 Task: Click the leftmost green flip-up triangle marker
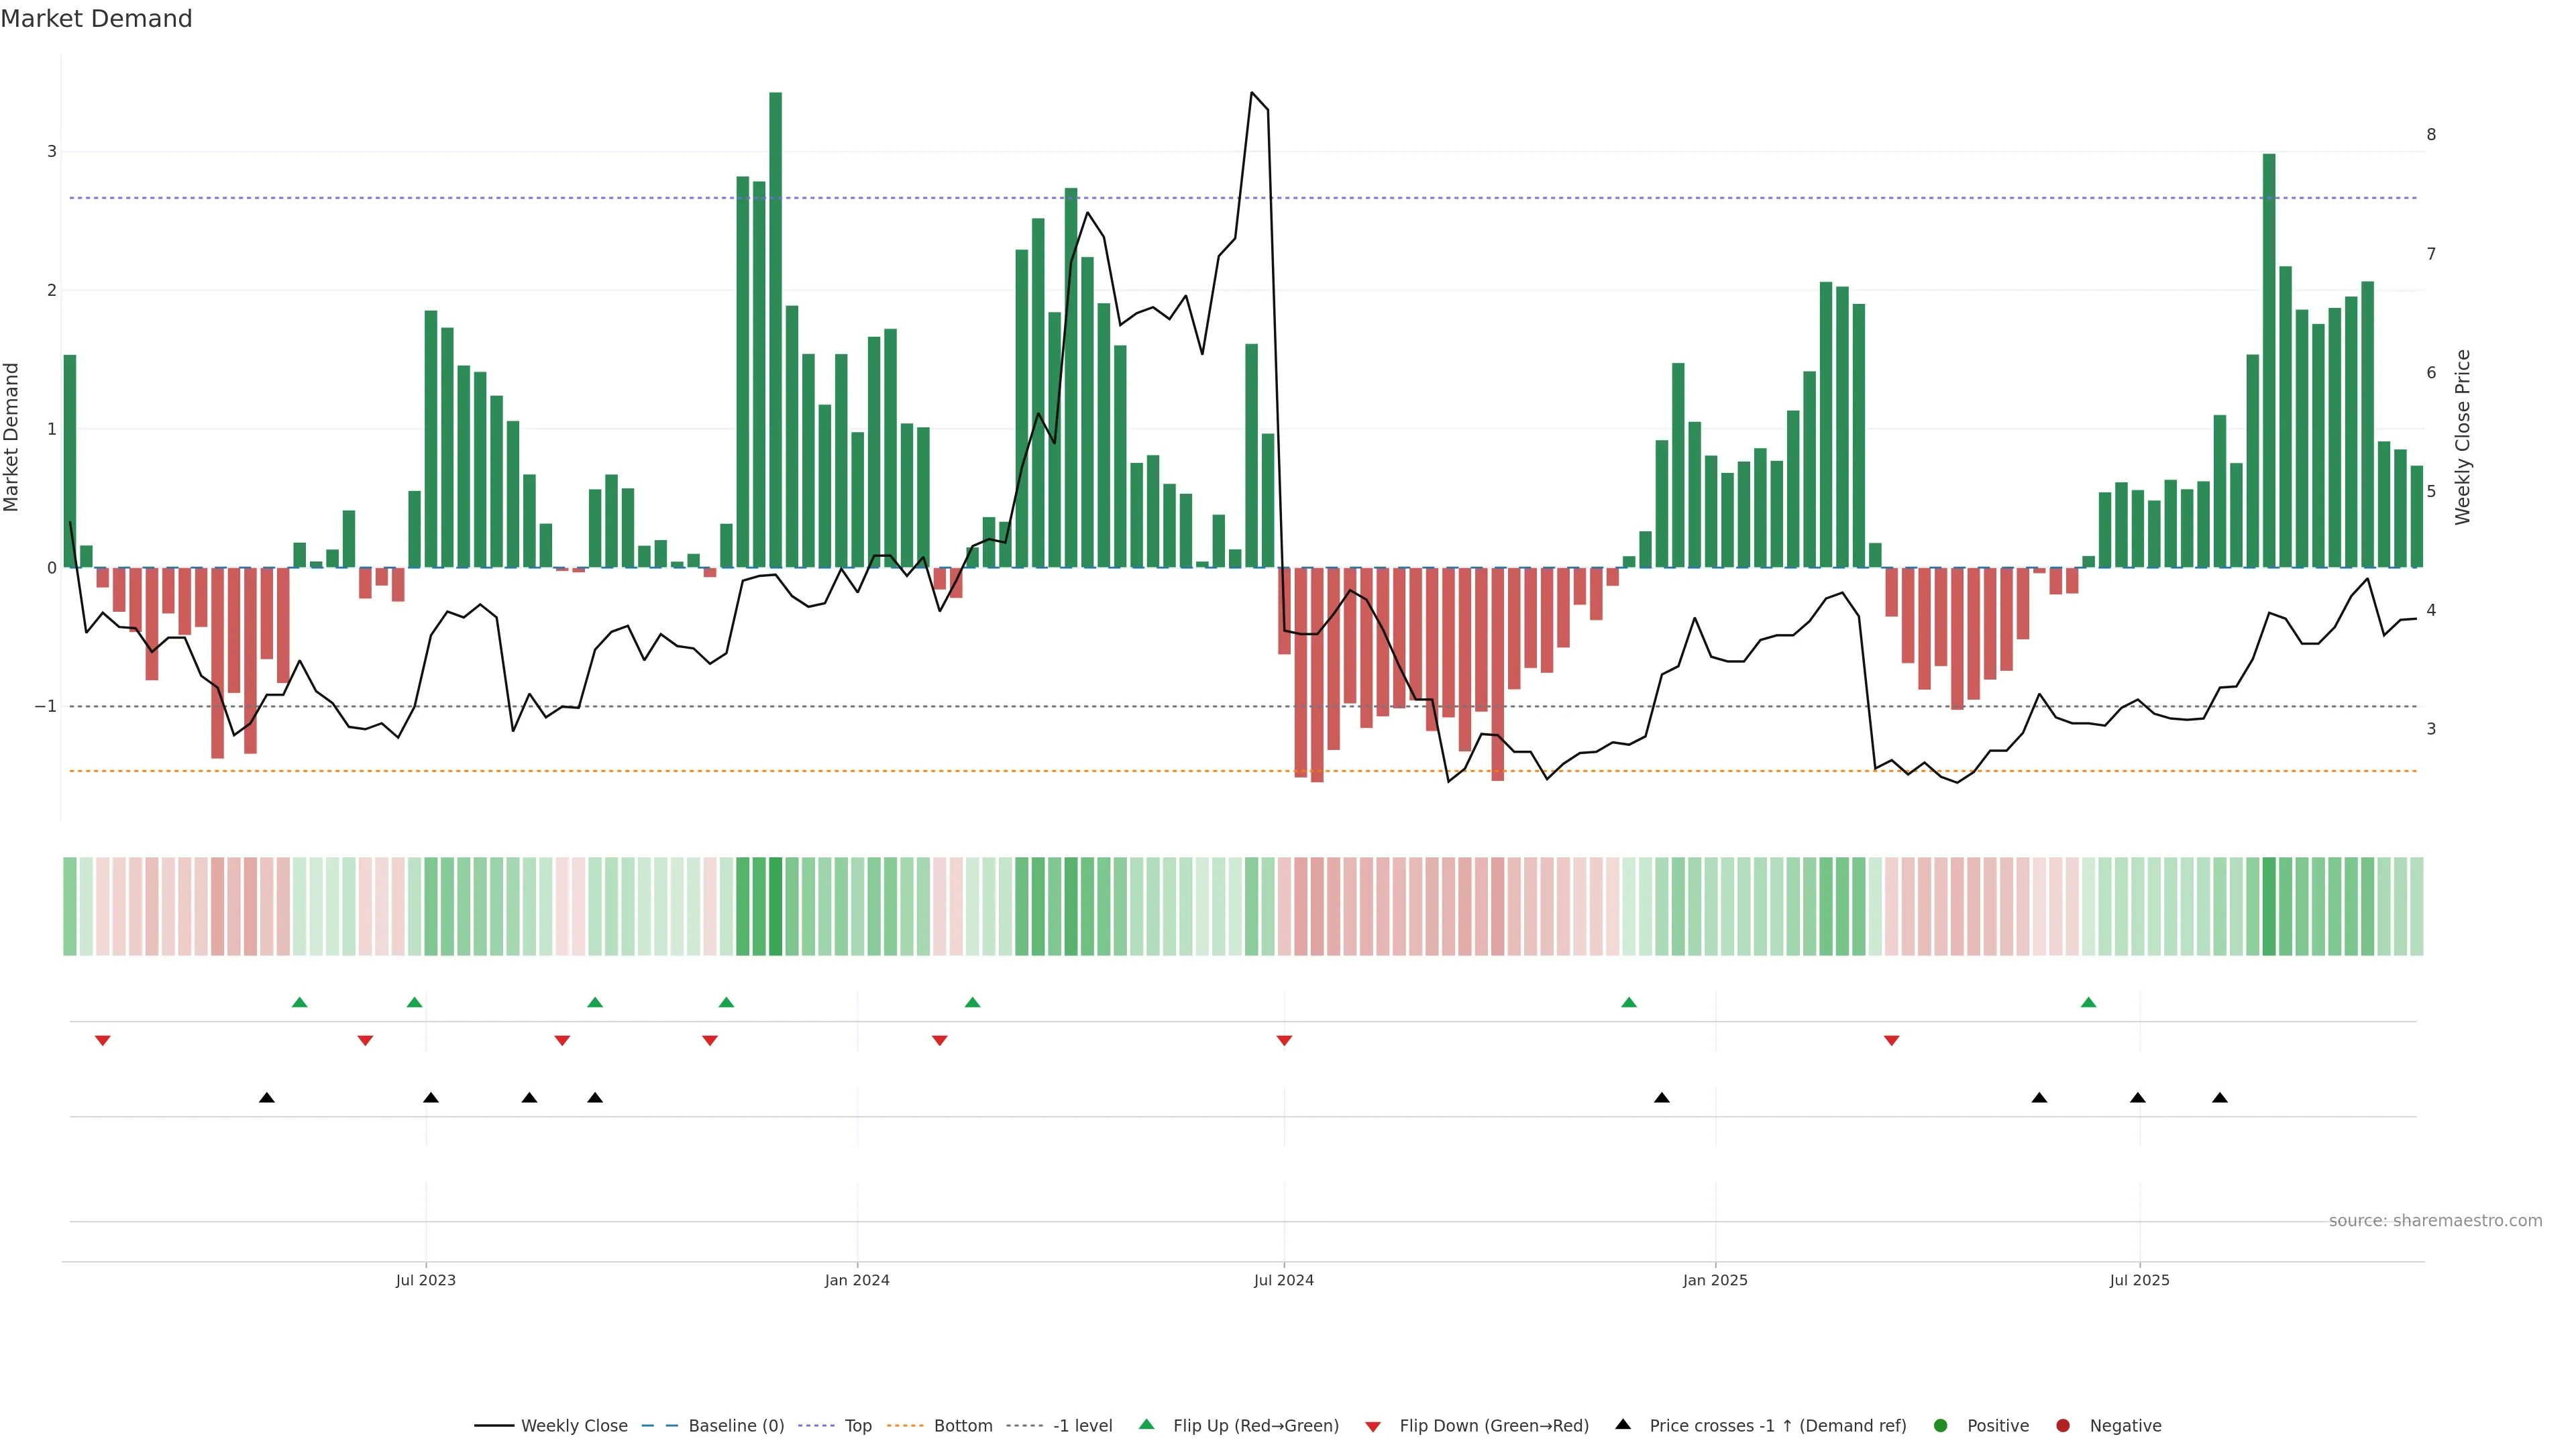(299, 1002)
